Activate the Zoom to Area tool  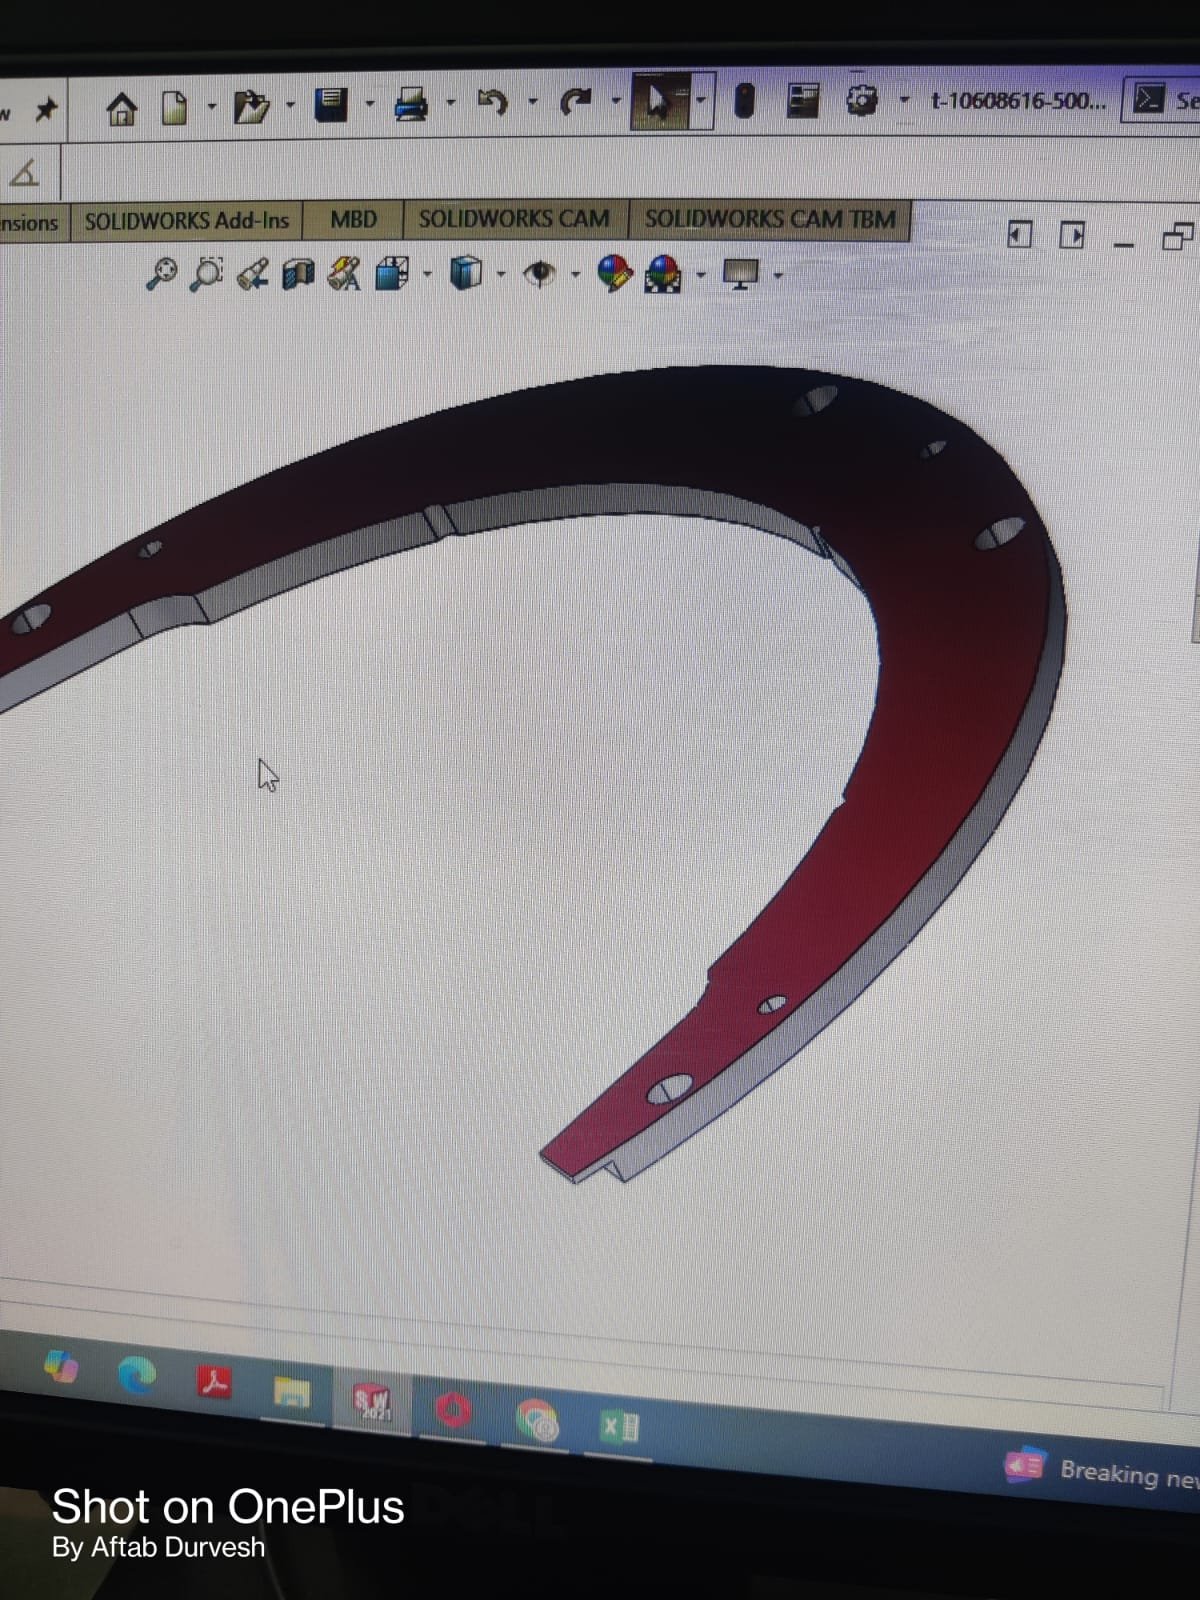coord(207,273)
